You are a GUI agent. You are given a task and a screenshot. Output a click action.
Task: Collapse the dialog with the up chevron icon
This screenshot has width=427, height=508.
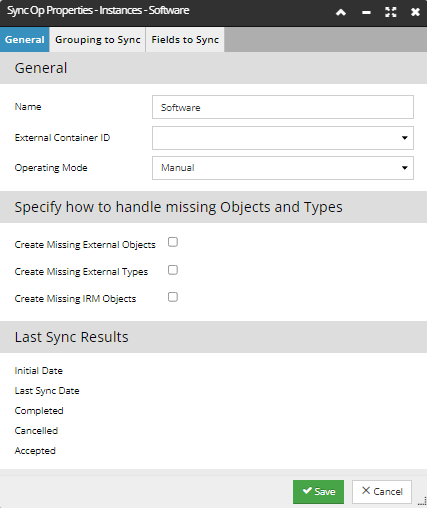coord(341,13)
